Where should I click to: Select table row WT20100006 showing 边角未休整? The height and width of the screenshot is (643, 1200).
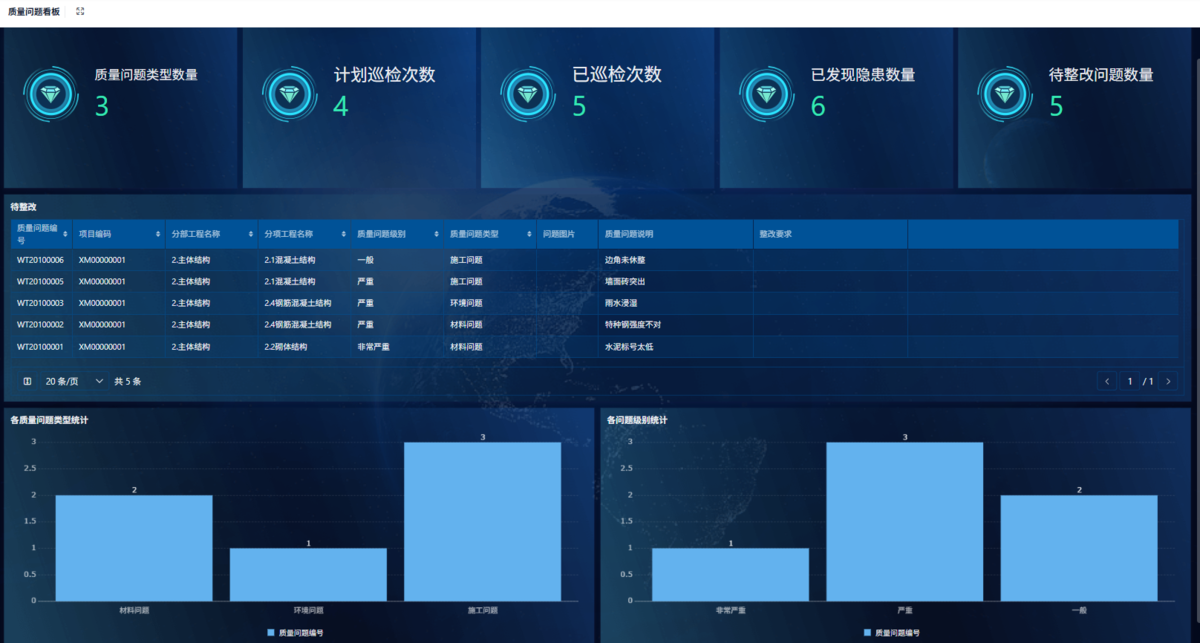click(x=300, y=259)
